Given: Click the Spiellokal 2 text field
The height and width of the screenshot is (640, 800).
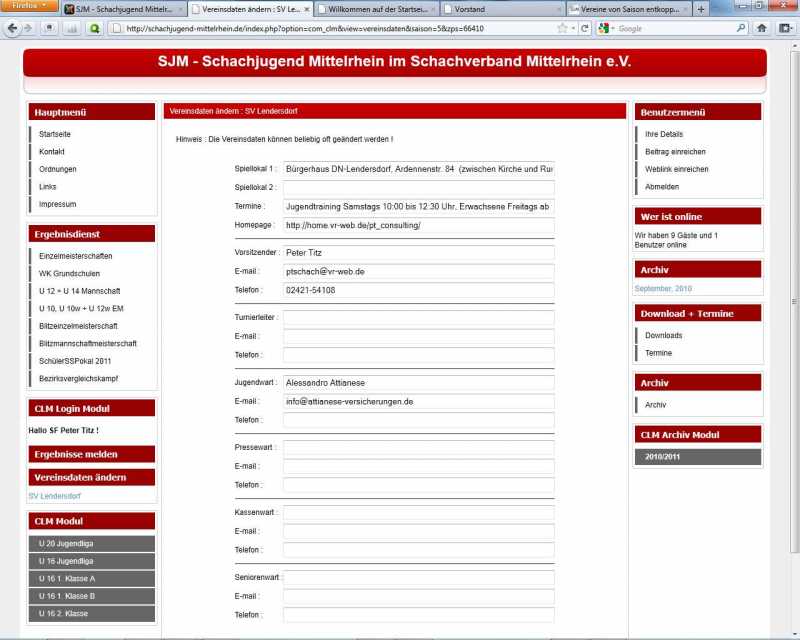Looking at the screenshot, I should click(x=418, y=187).
